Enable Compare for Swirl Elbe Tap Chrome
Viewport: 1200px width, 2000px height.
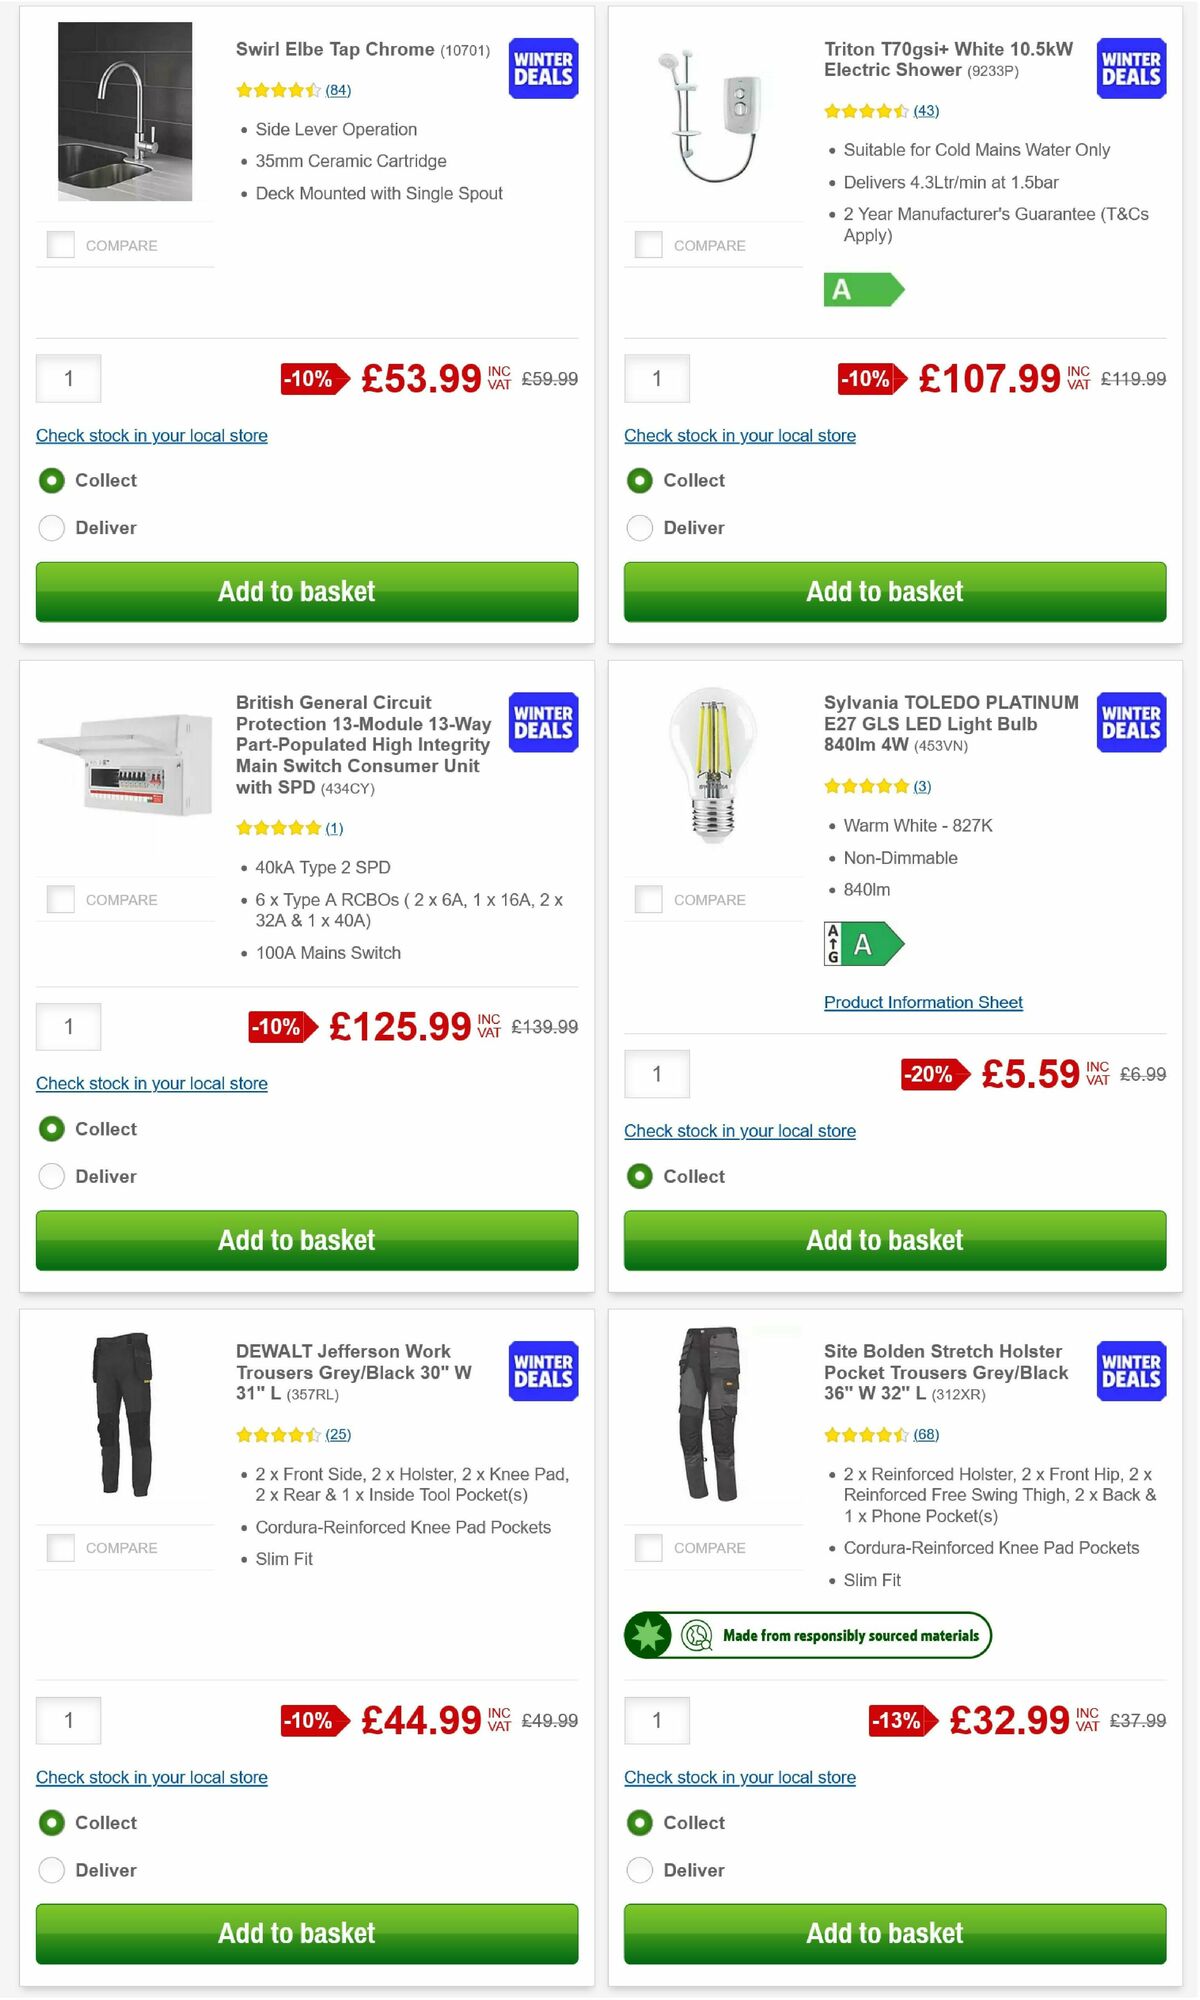click(61, 243)
